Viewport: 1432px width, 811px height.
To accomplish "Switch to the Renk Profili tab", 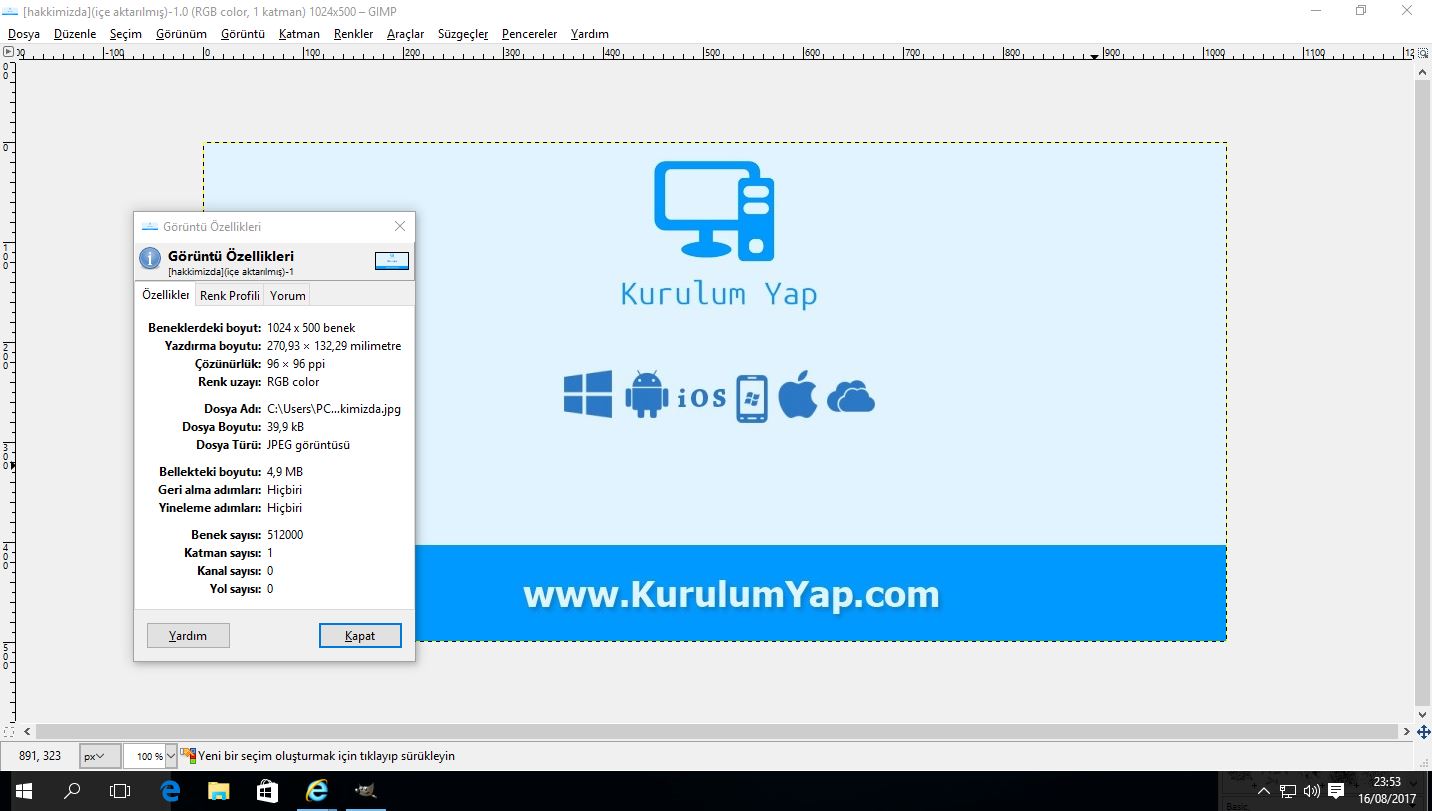I will 230,295.
